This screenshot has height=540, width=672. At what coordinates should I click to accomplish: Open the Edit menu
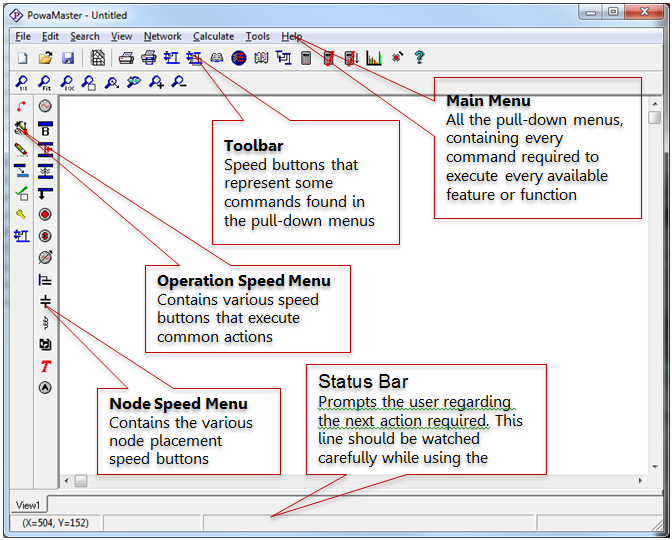pos(50,36)
